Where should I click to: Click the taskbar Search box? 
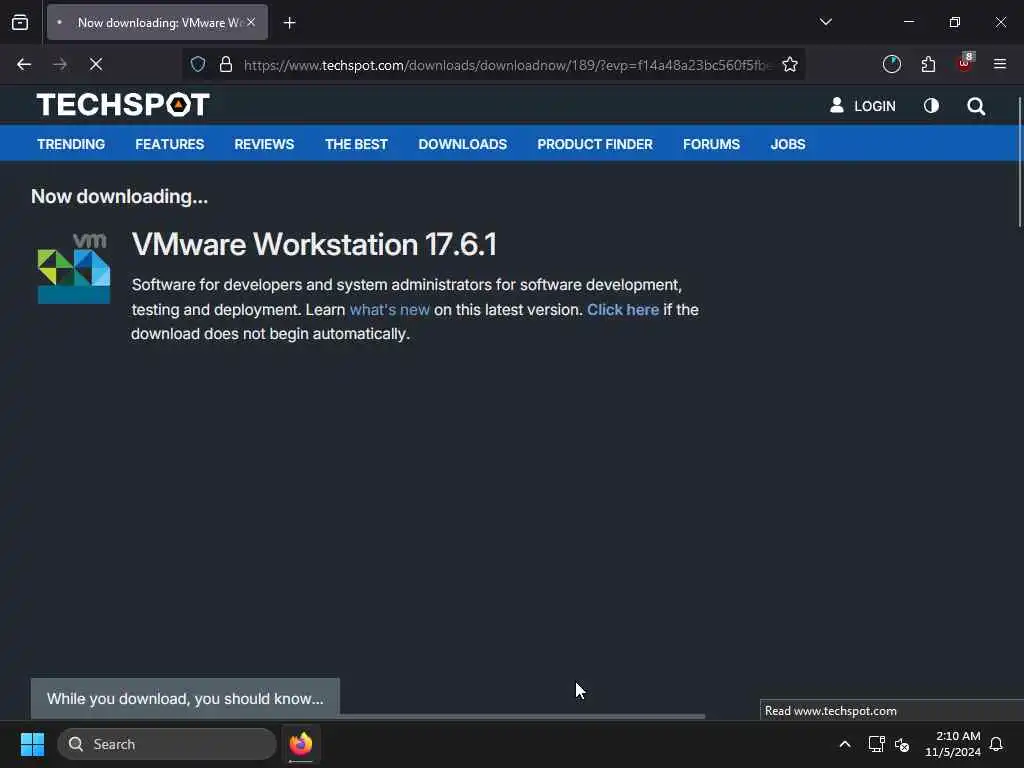[167, 744]
